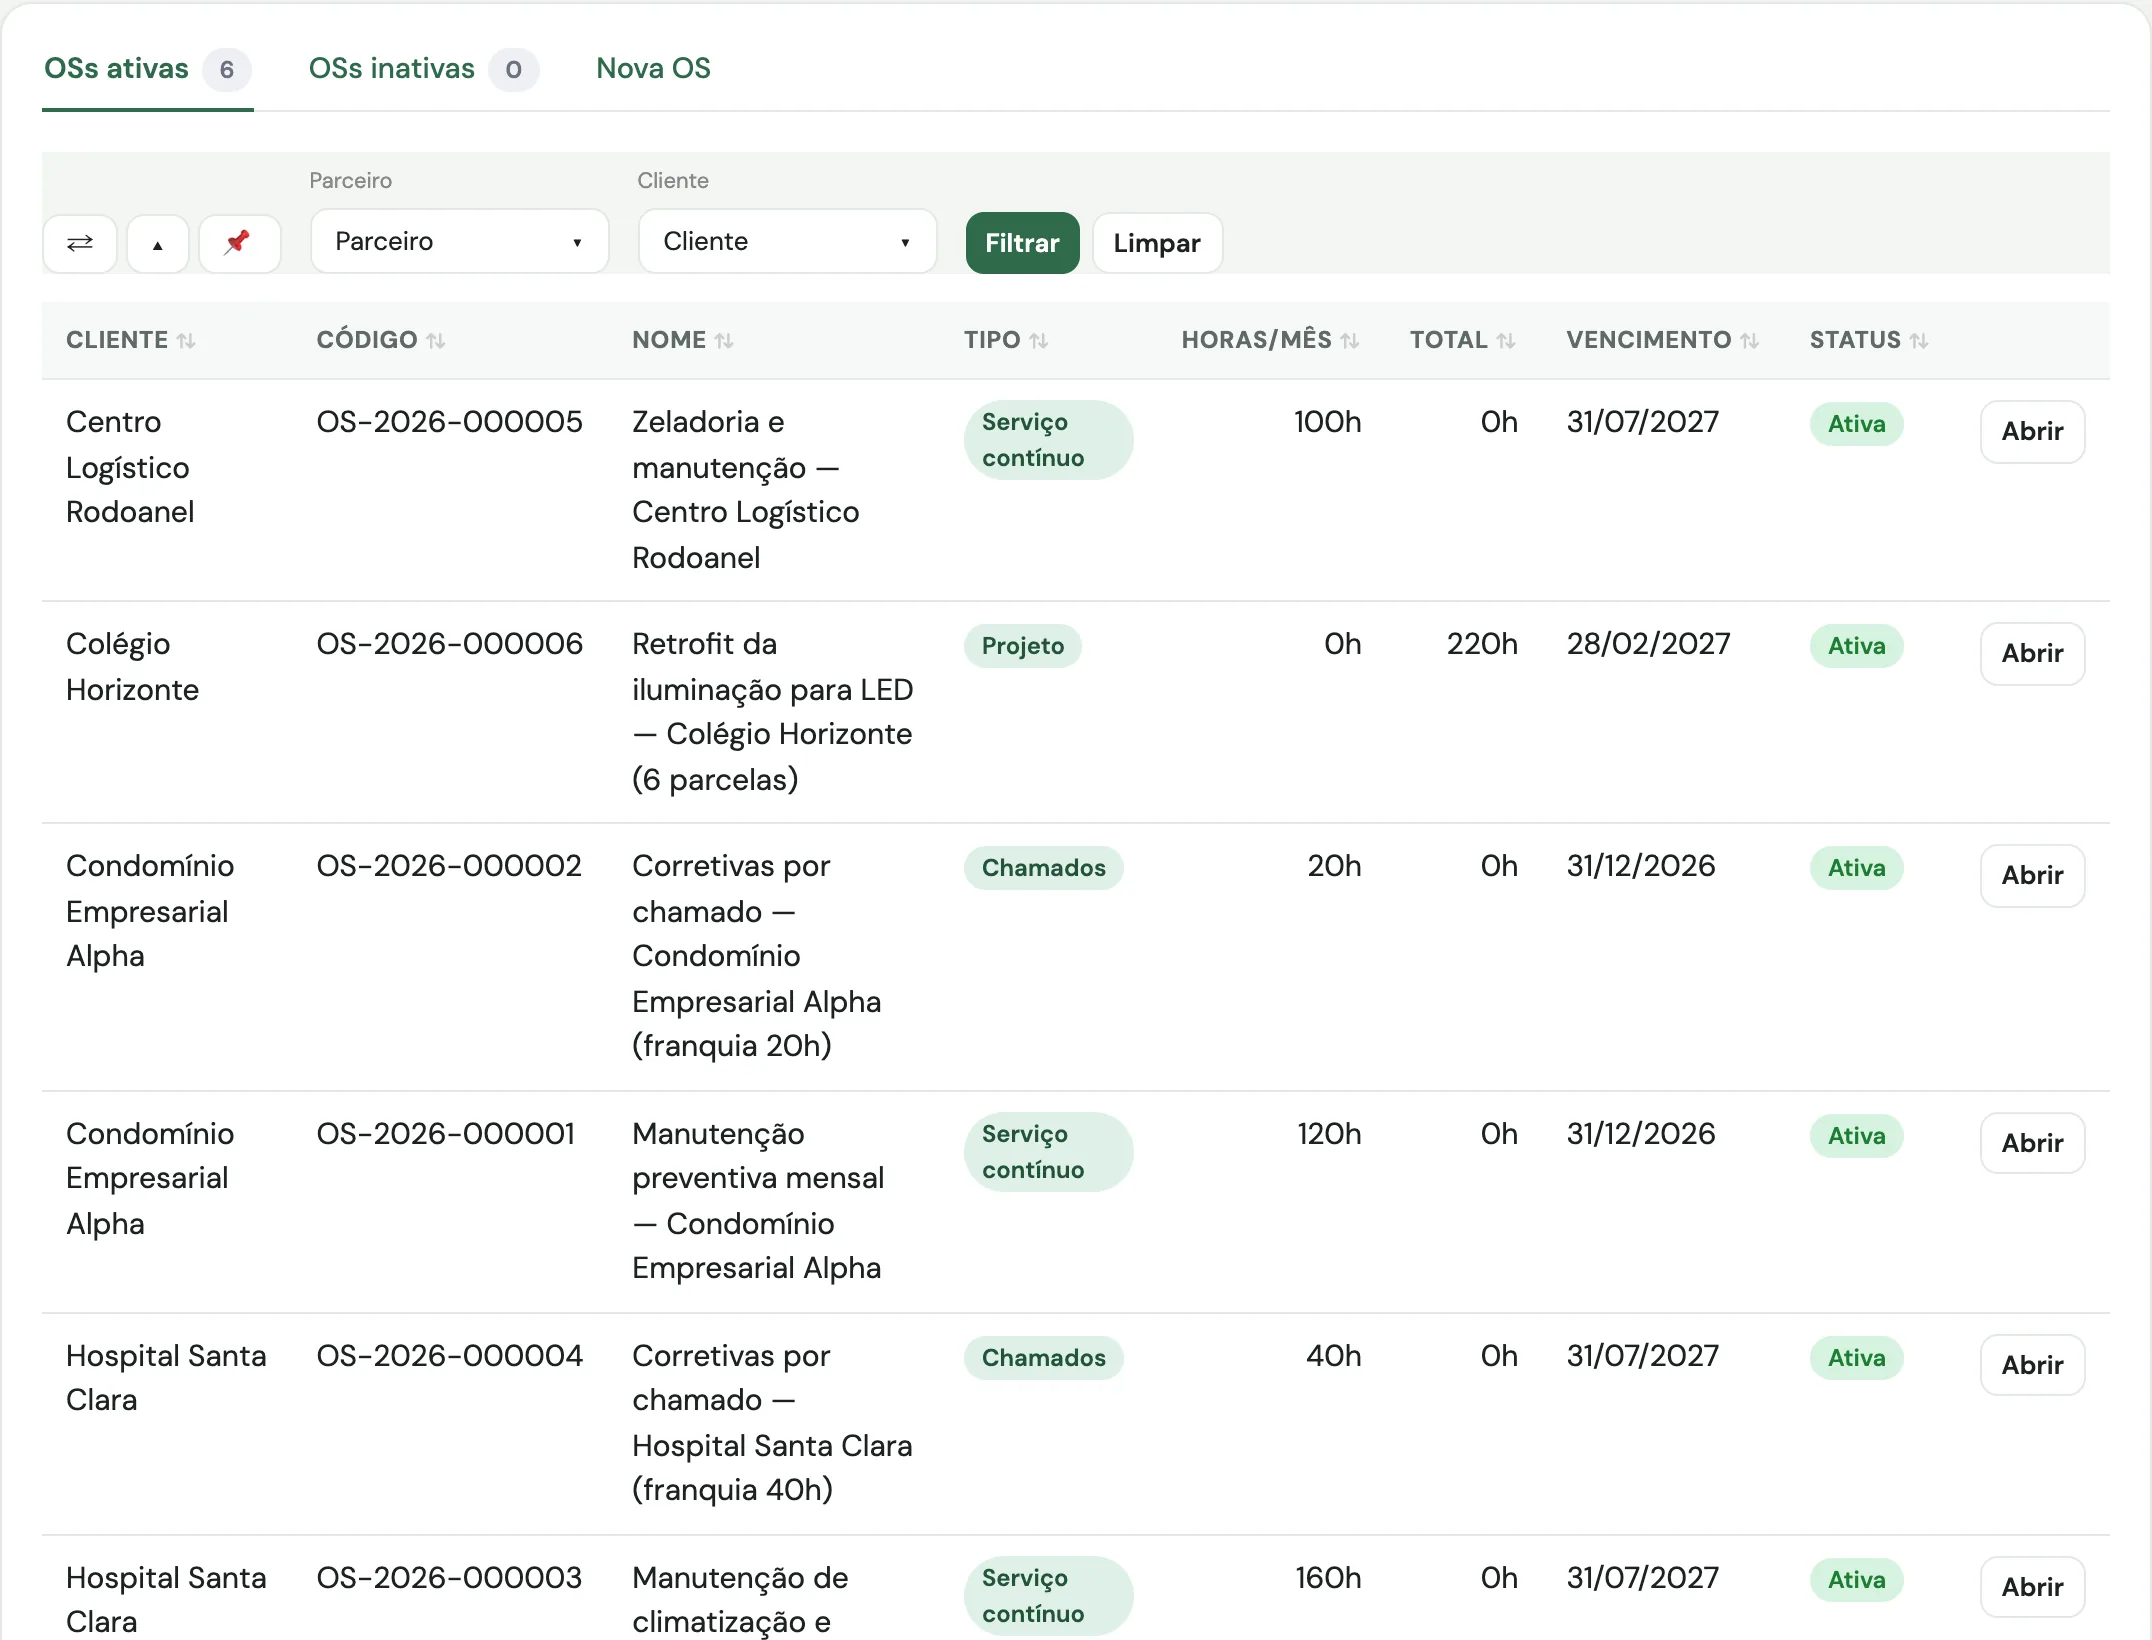
Task: Click the 160h hours value
Action: pyautogui.click(x=1328, y=1578)
